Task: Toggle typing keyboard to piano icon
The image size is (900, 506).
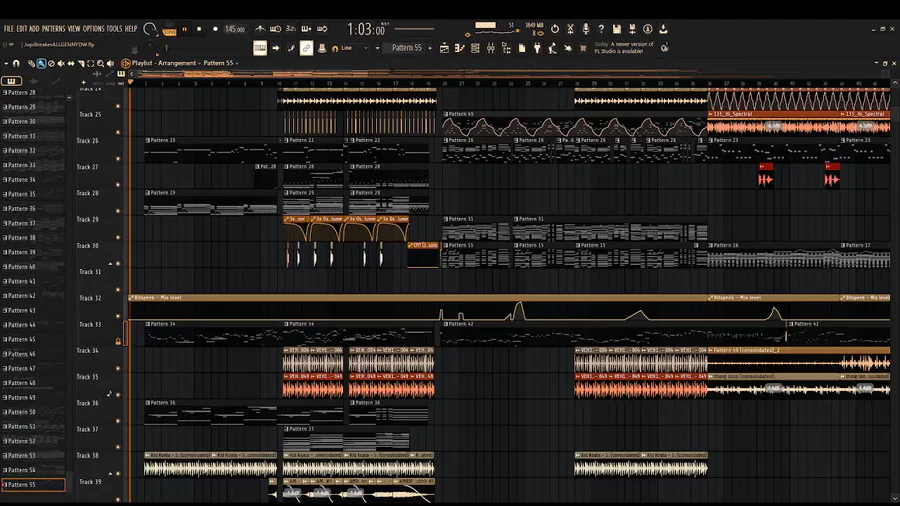Action: tap(260, 48)
